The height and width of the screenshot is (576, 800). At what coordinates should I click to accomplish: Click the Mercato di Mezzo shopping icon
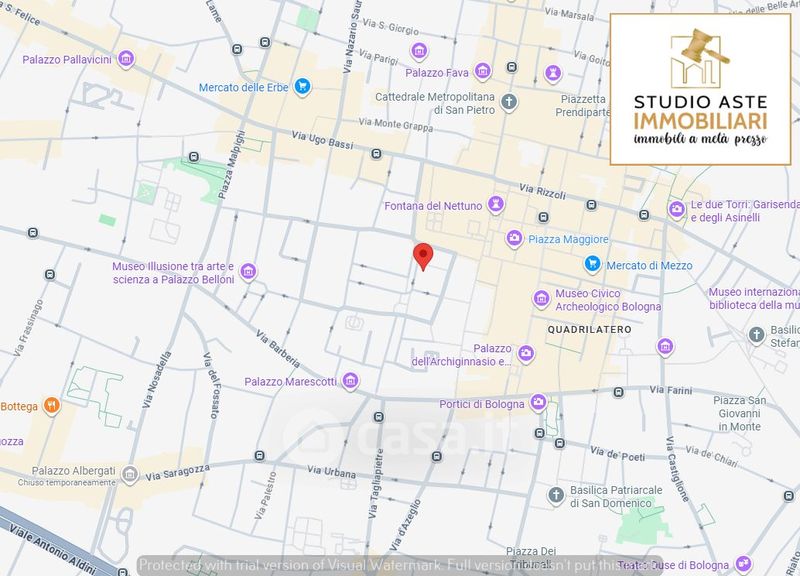pos(592,264)
